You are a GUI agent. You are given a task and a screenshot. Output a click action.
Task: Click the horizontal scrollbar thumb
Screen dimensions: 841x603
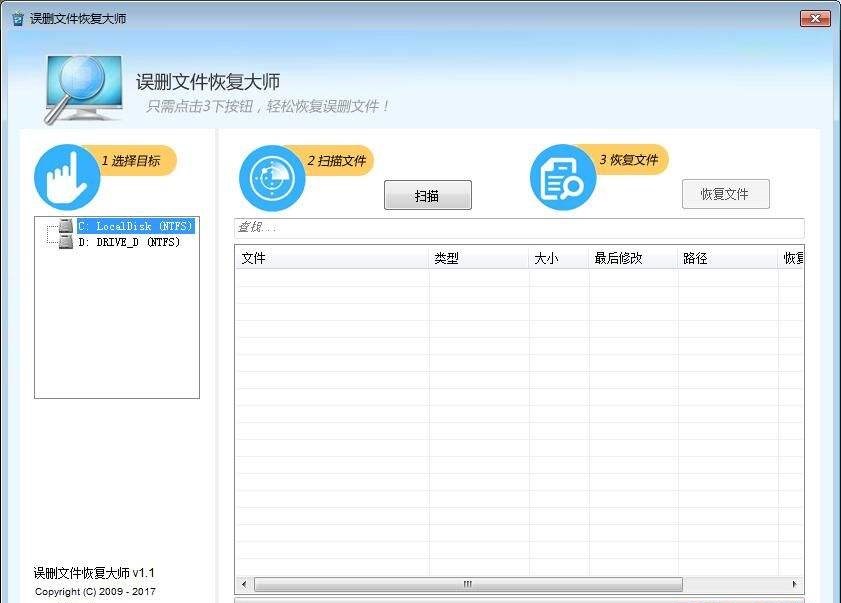(x=468, y=584)
